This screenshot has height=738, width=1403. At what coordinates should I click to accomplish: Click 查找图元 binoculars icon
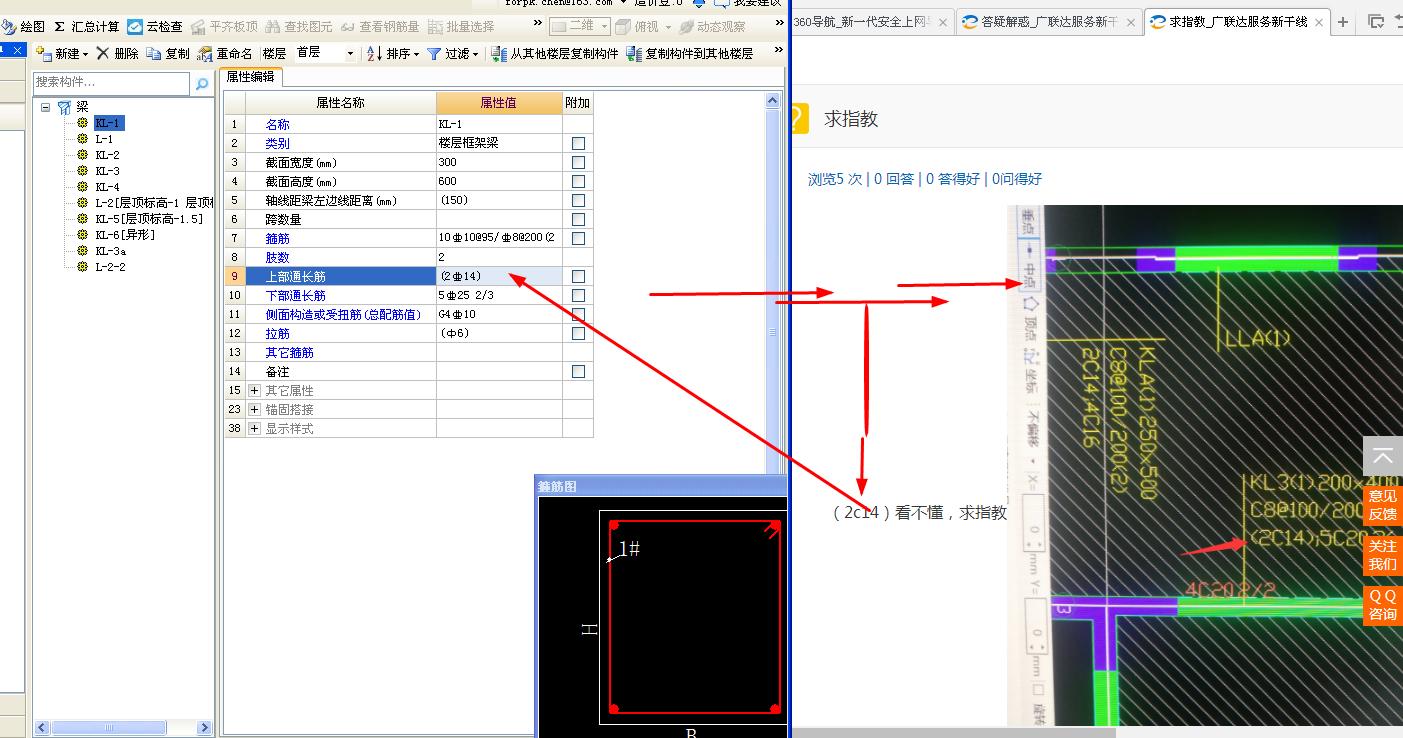pyautogui.click(x=272, y=27)
